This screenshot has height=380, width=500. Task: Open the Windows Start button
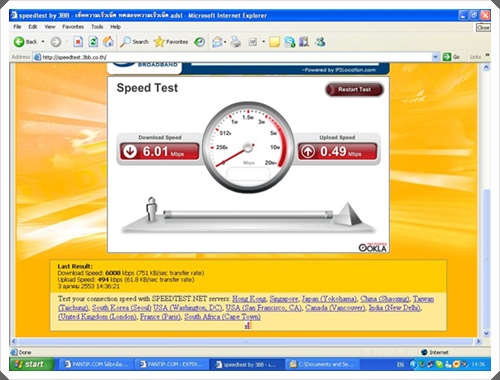(x=32, y=364)
